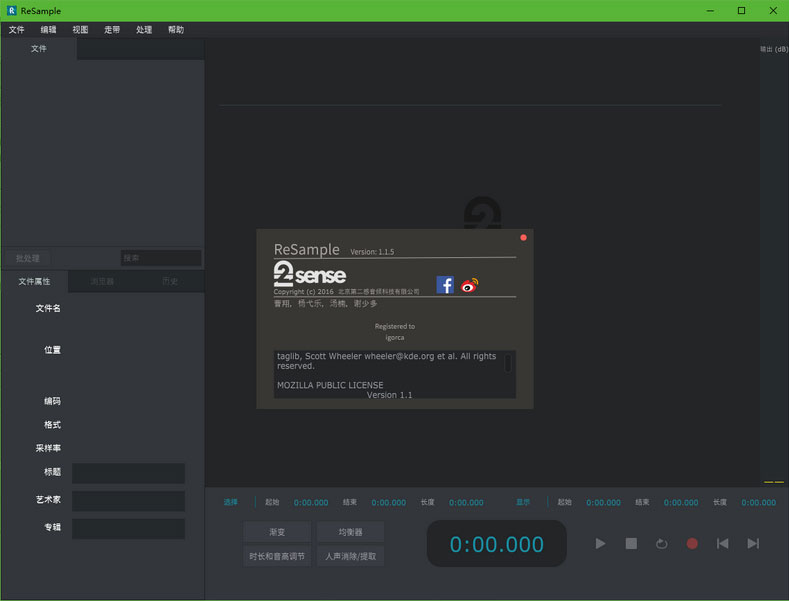Close the About dialog with red dot
The image size is (789, 601).
click(523, 238)
